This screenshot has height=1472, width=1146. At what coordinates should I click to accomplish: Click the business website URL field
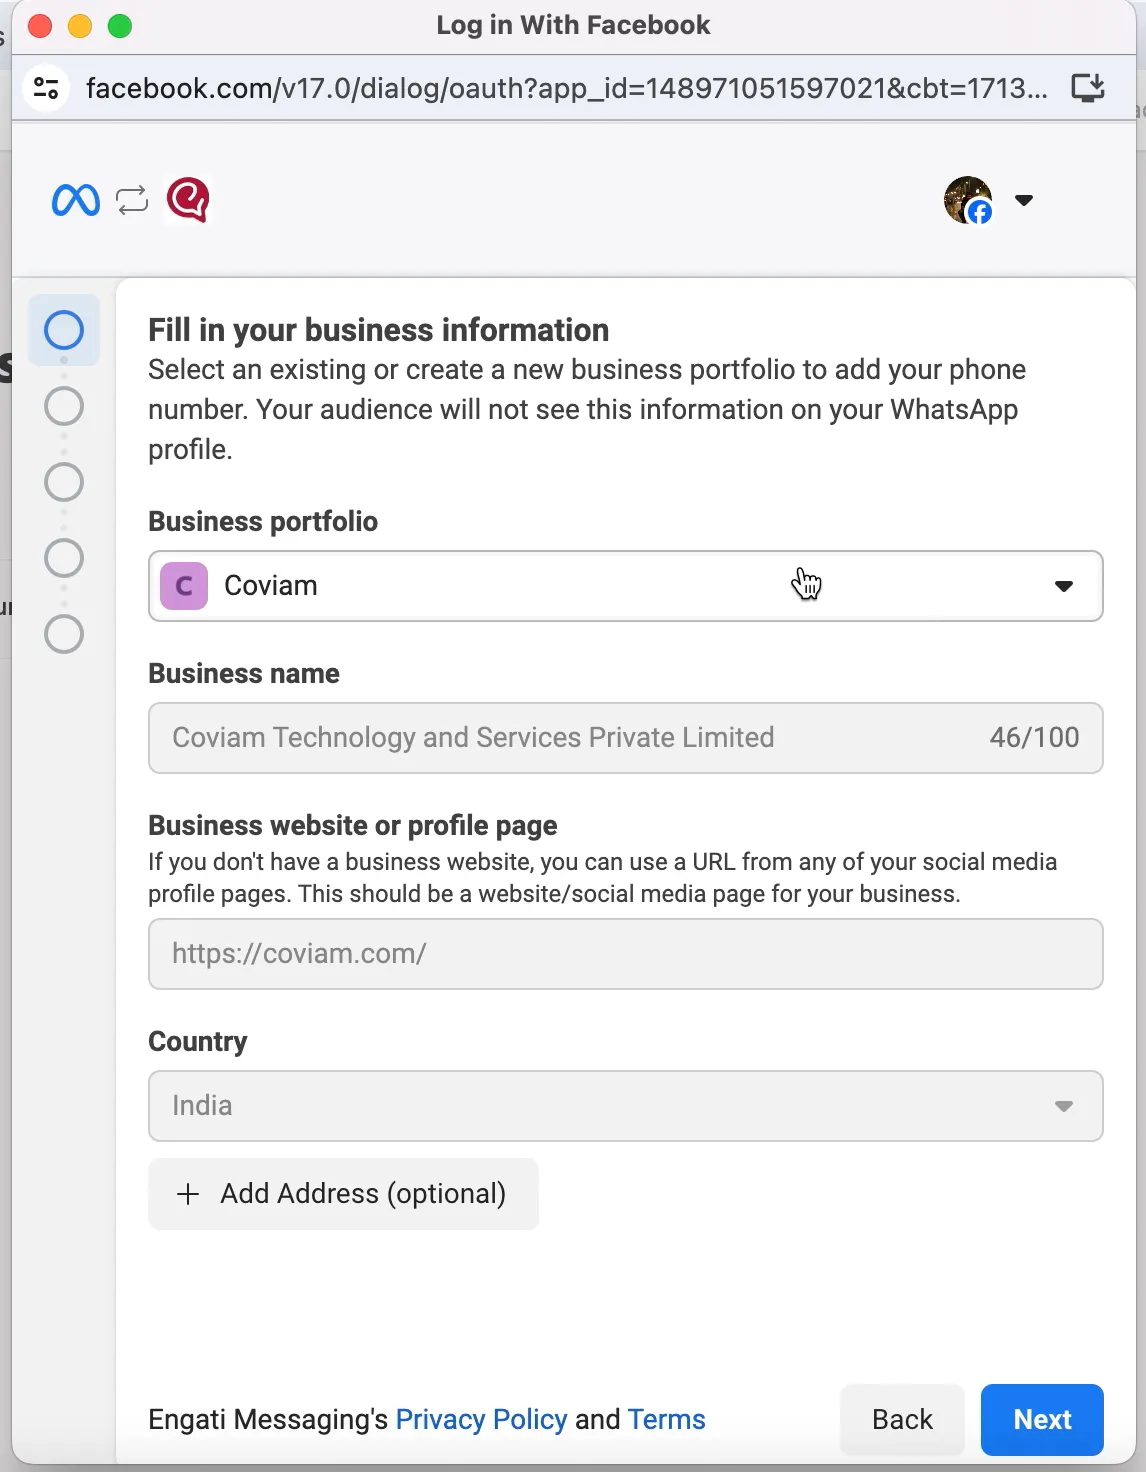pyautogui.click(x=626, y=954)
